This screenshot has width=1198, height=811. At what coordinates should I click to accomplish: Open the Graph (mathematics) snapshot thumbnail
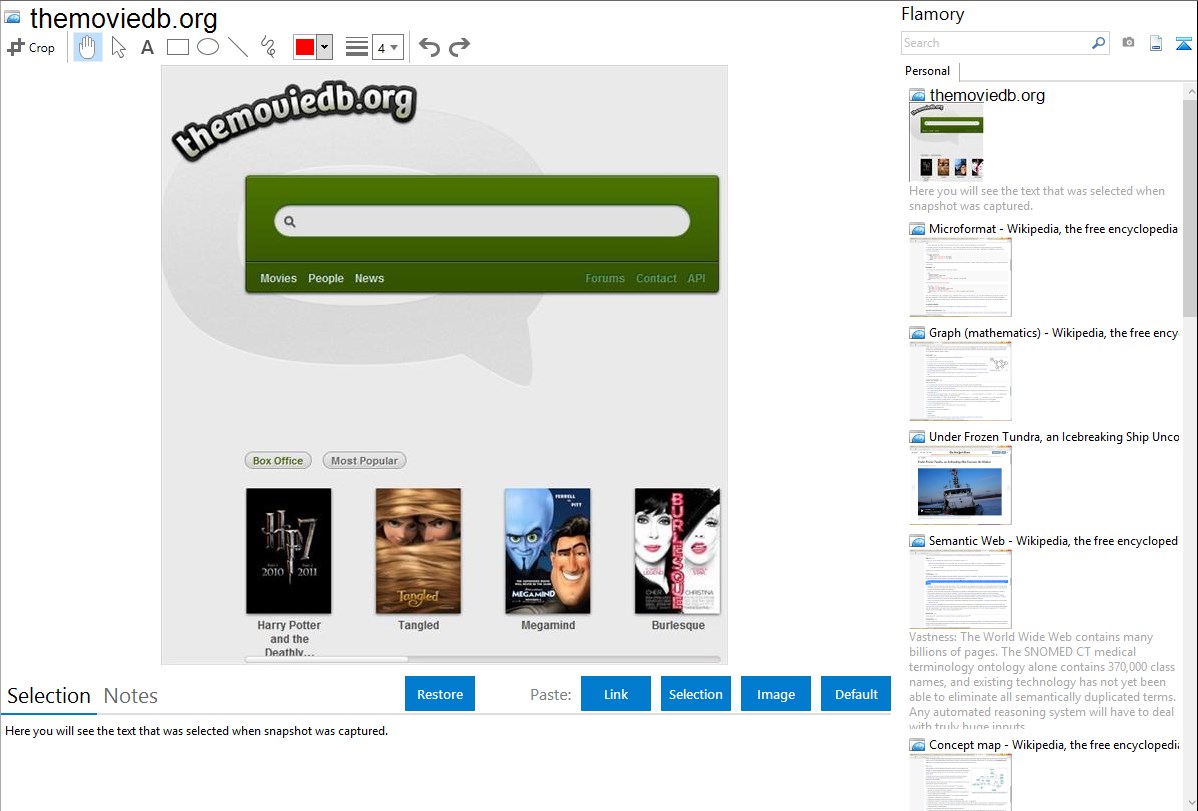click(x=960, y=381)
